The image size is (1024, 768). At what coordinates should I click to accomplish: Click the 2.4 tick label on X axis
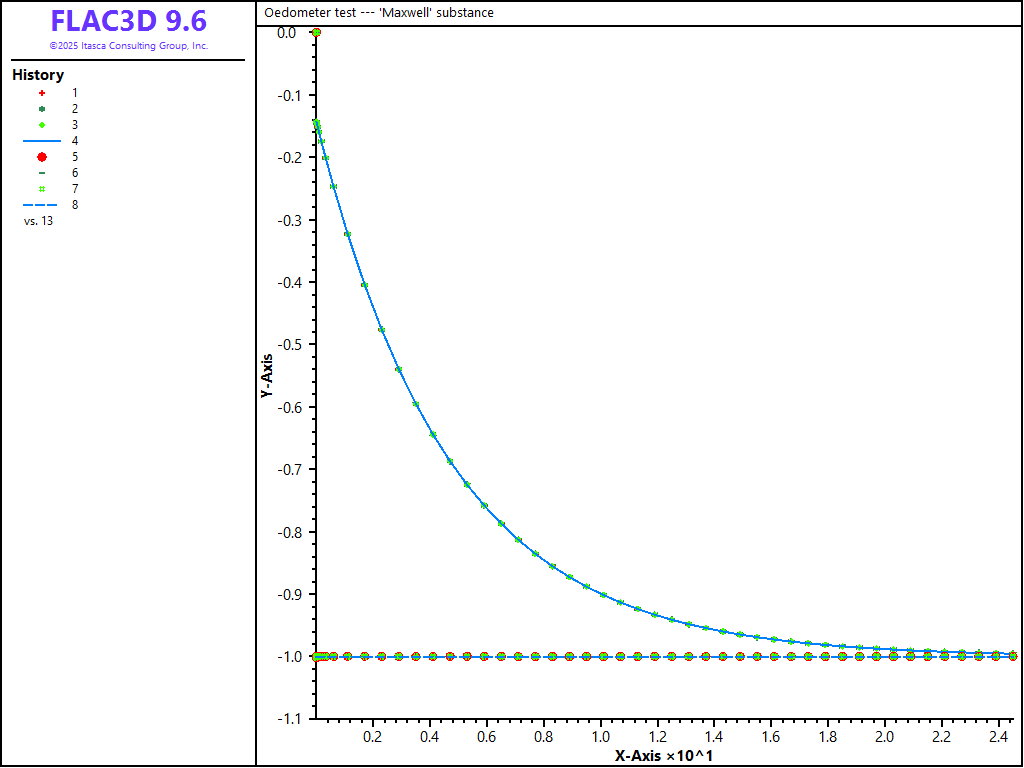tap(998, 737)
